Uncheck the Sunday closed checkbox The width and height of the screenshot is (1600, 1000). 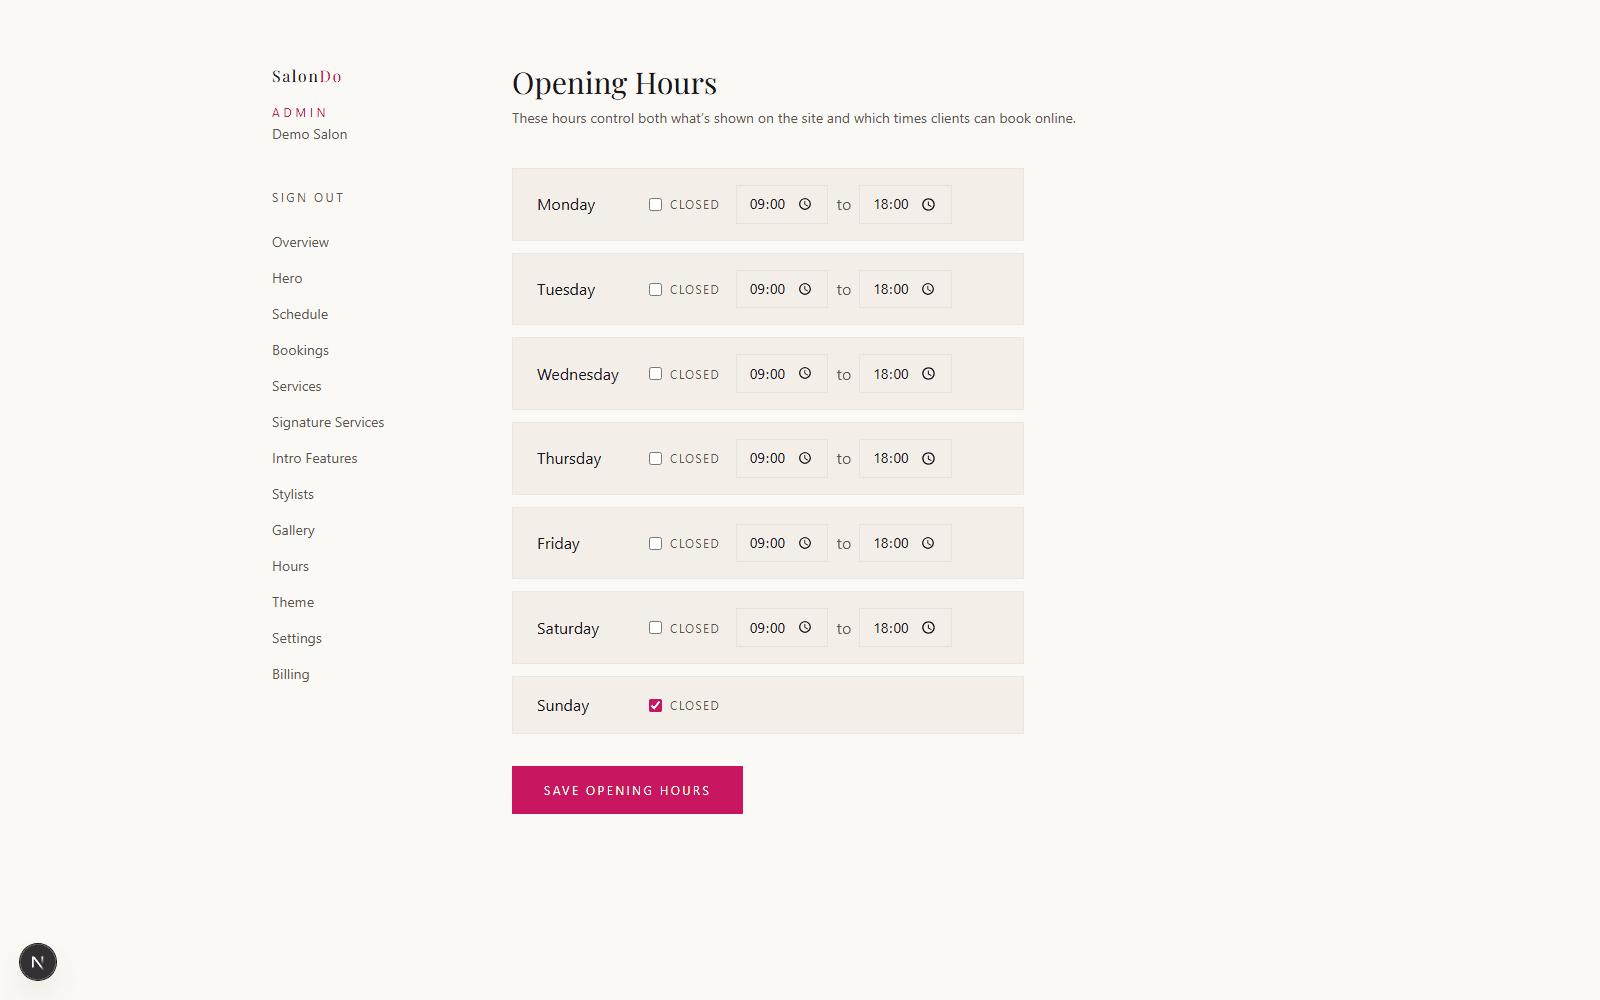pos(655,705)
